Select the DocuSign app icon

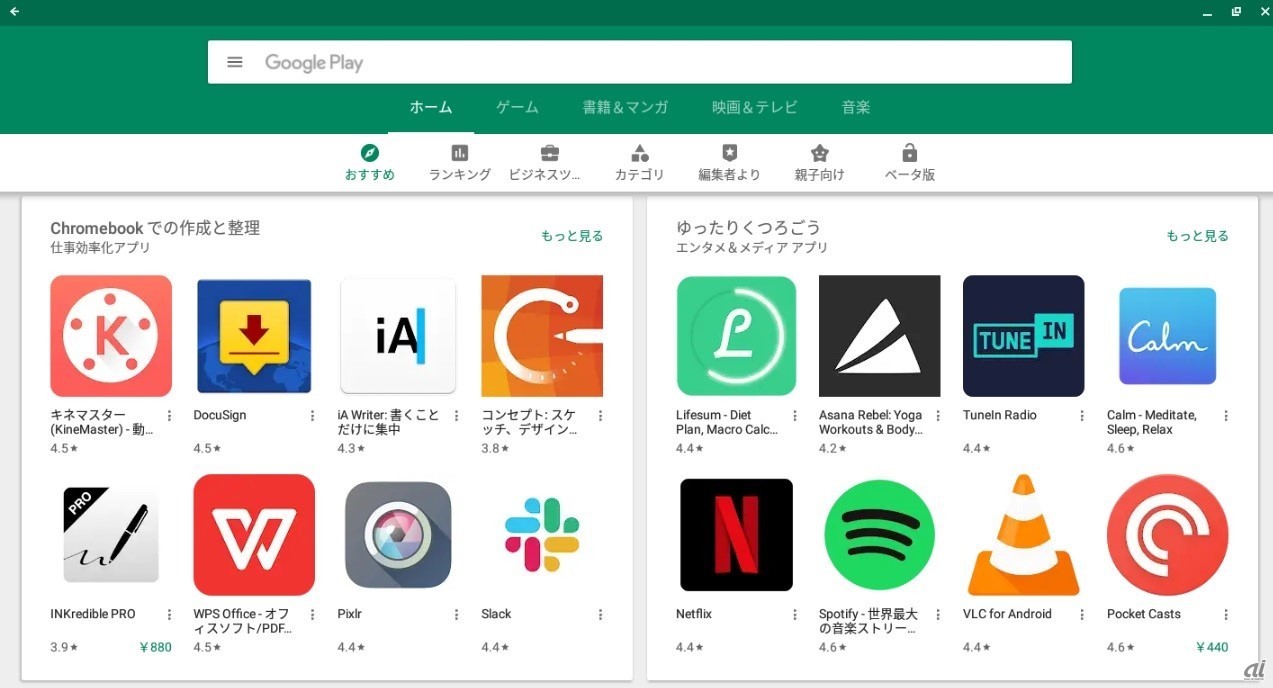pyautogui.click(x=254, y=336)
